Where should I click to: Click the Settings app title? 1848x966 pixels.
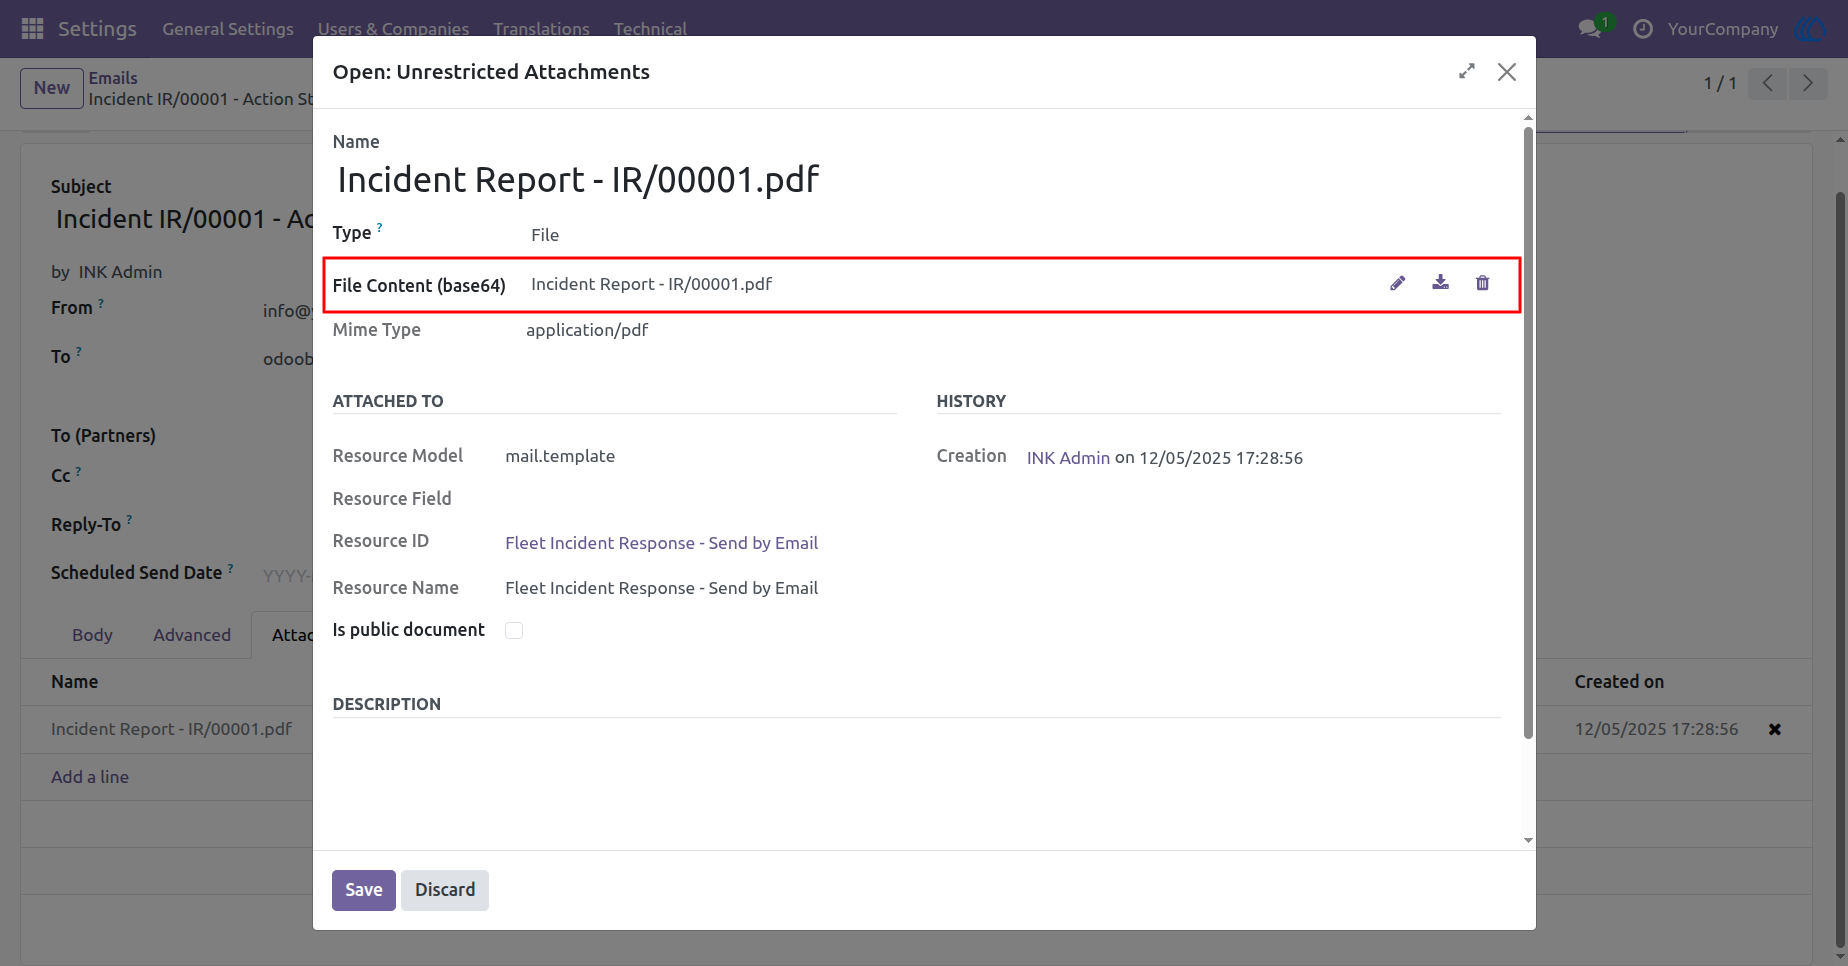pos(97,29)
